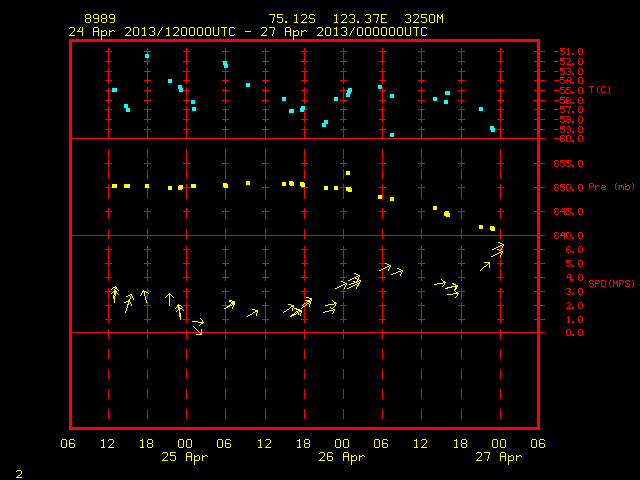
Task: Click the coordinates 75.12S 123.37E text
Action: [x=328, y=19]
